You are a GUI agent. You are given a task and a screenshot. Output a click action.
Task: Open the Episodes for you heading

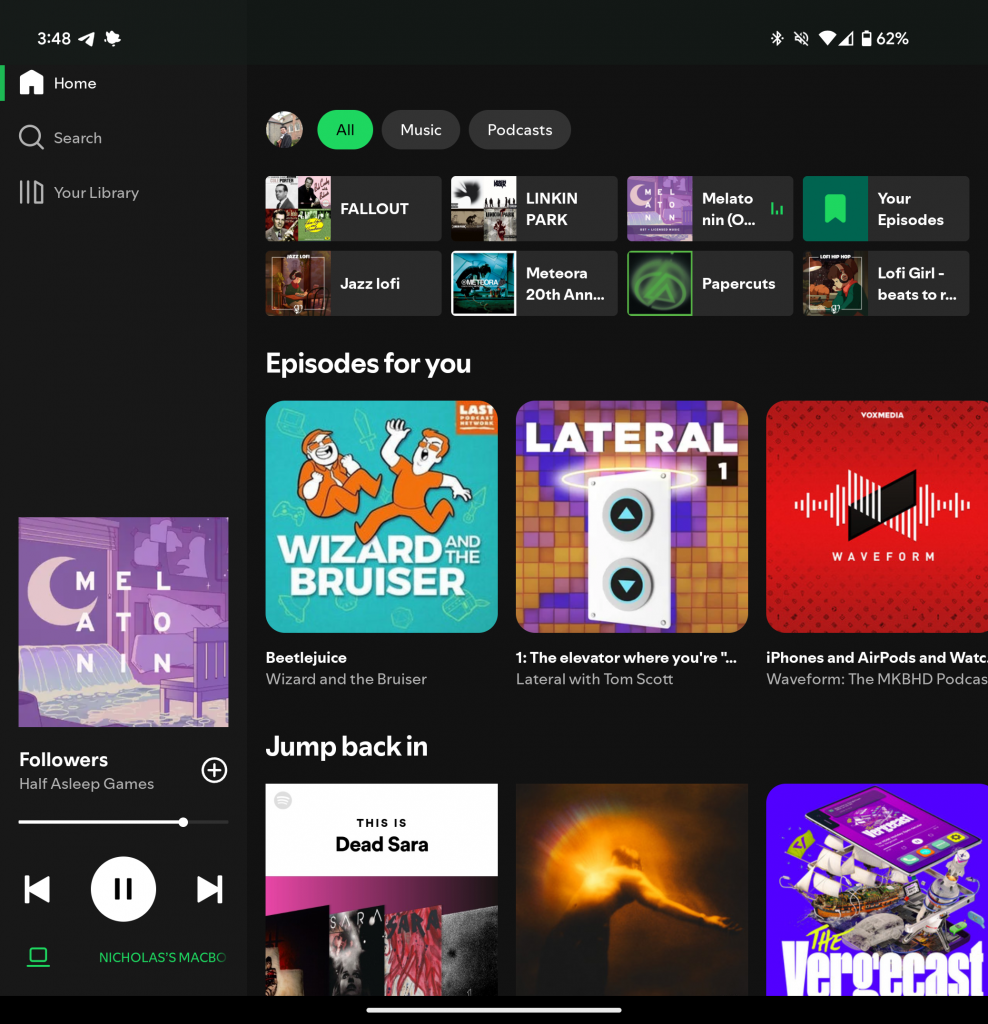368,363
